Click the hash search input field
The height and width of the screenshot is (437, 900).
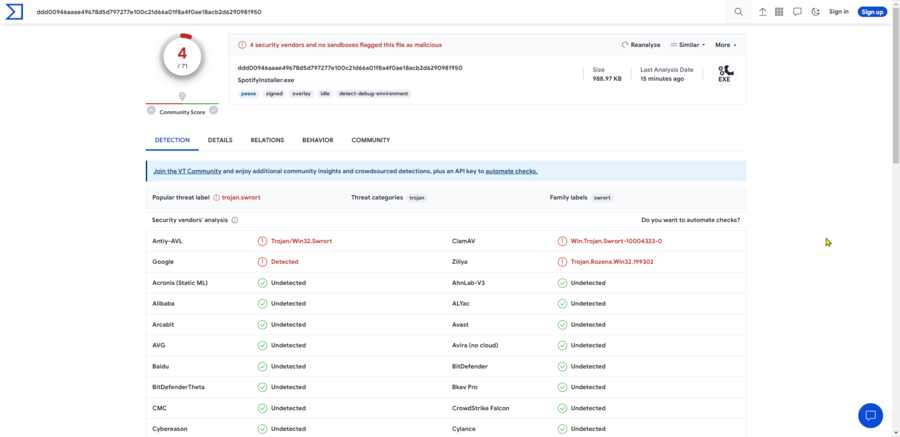379,11
